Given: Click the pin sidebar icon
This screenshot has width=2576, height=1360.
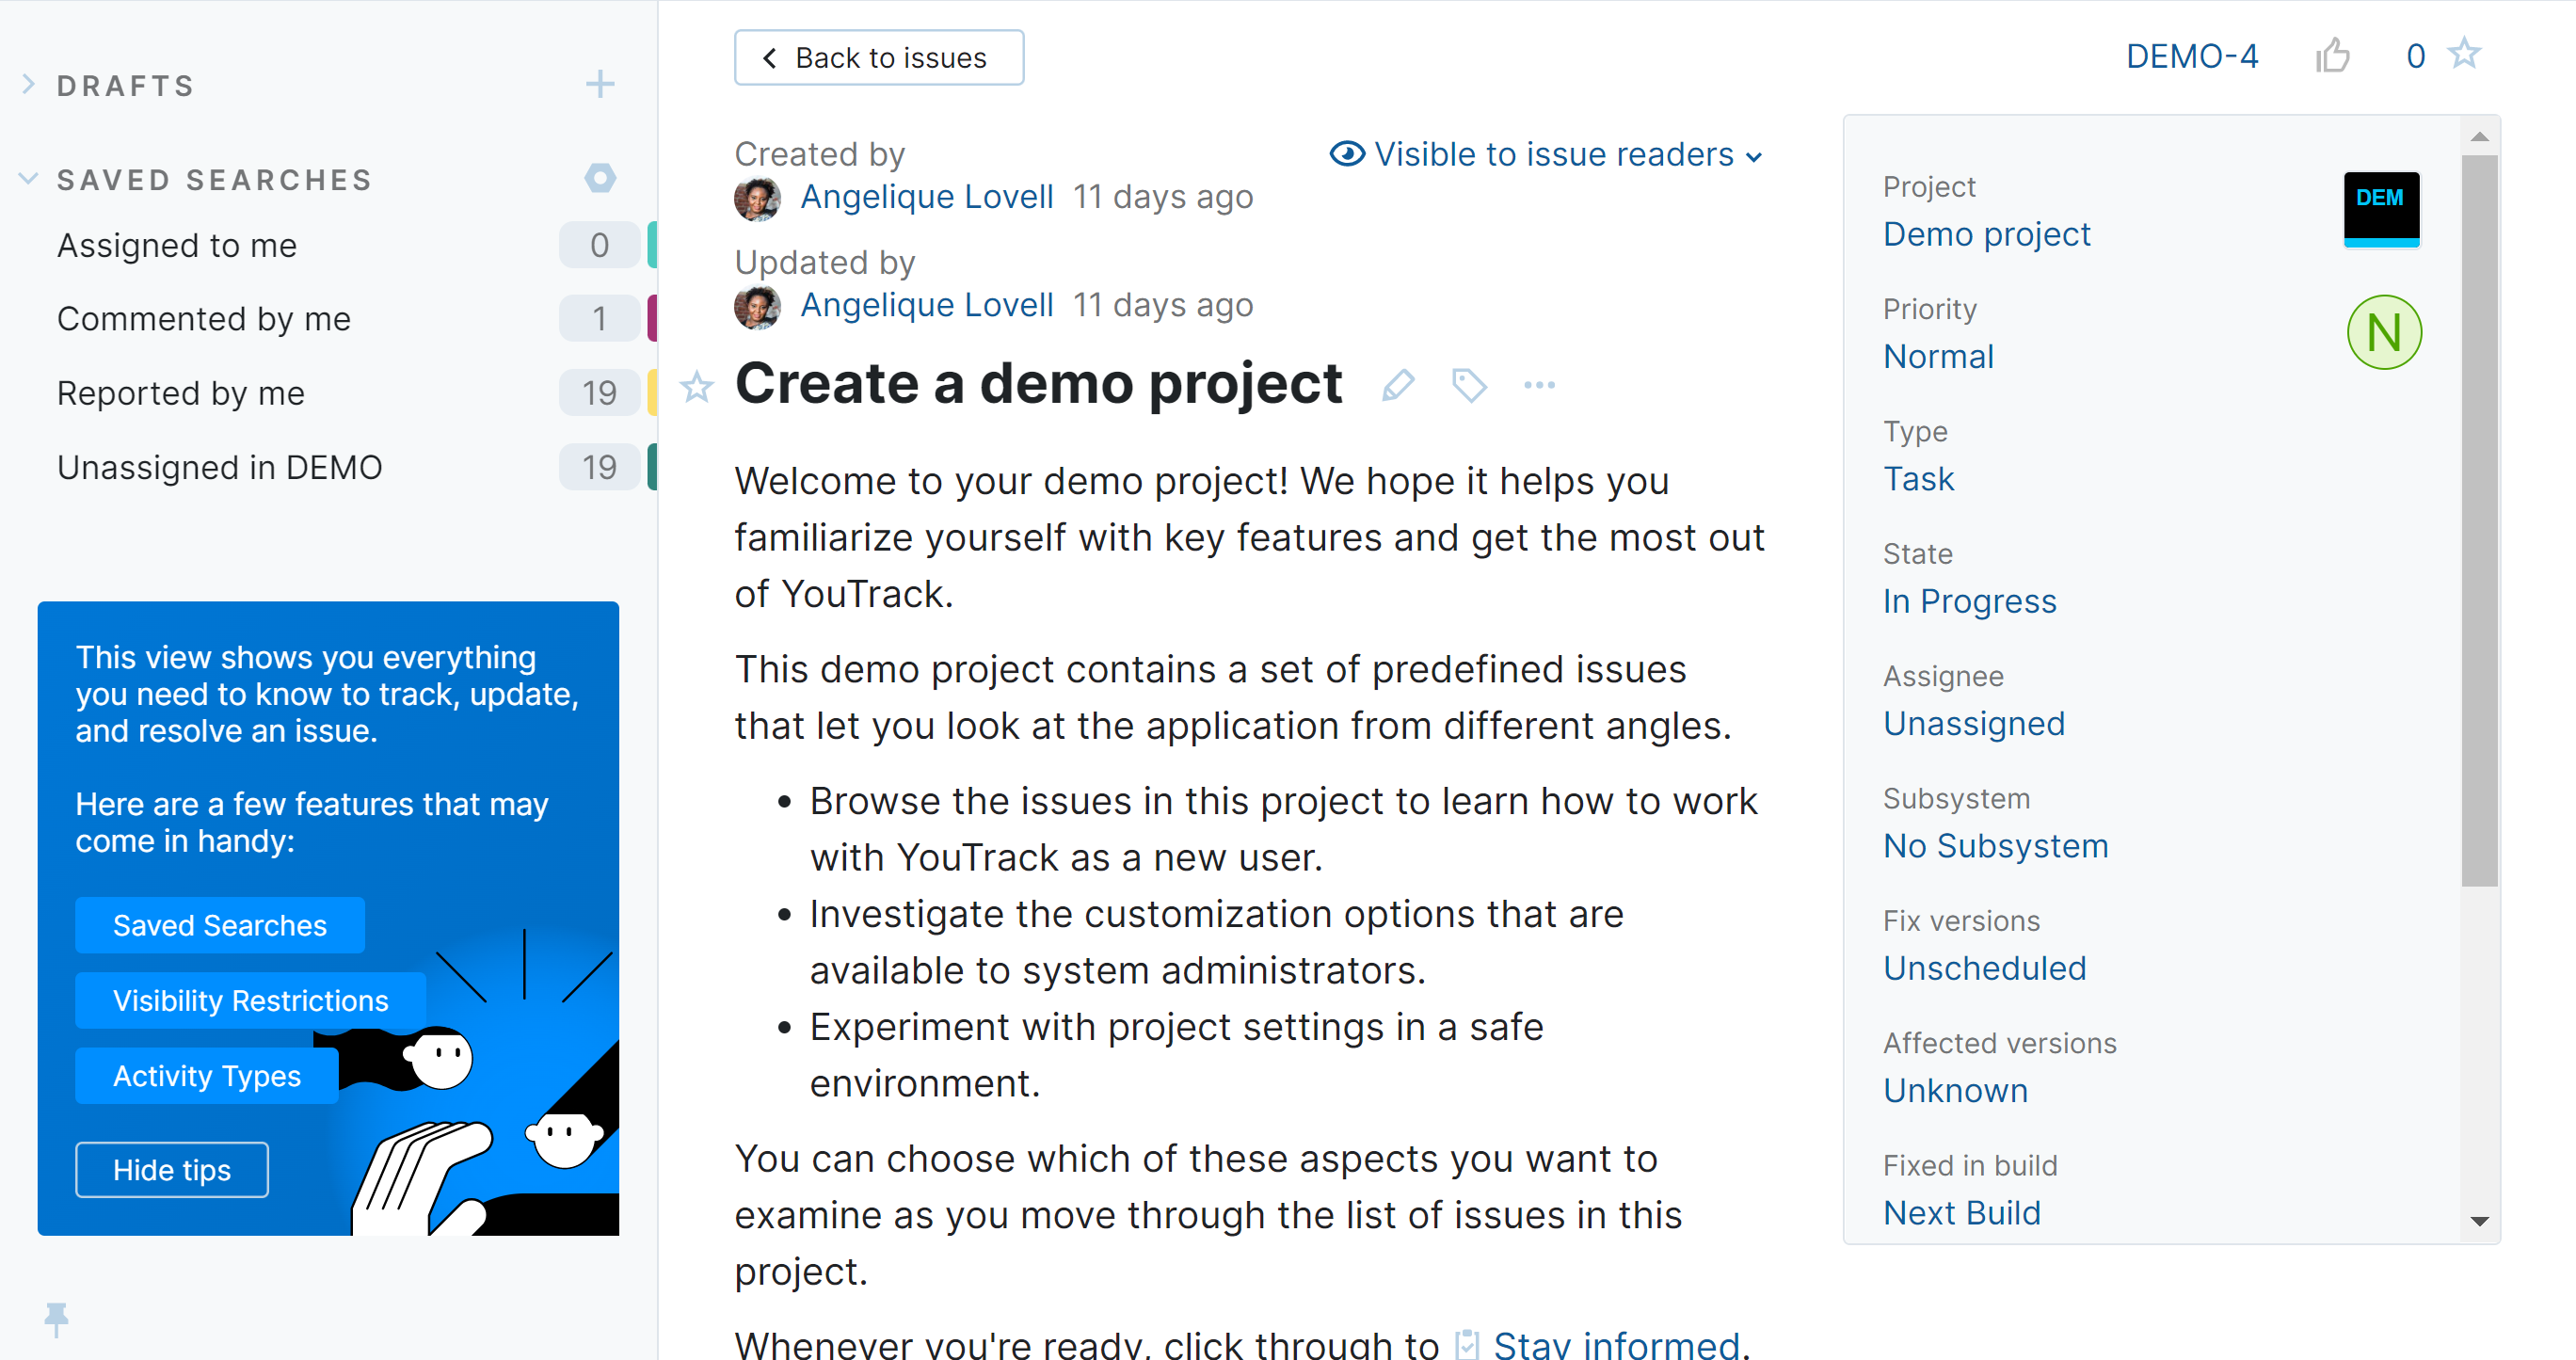Looking at the screenshot, I should pyautogui.click(x=57, y=1318).
